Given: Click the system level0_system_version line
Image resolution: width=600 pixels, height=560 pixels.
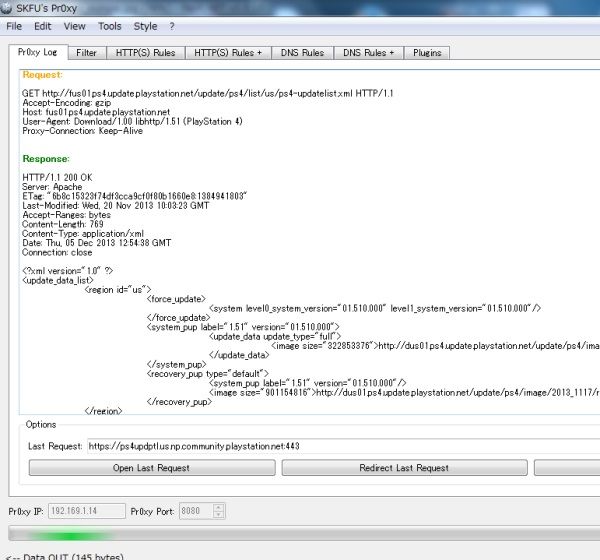Looking at the screenshot, I should [375, 309].
